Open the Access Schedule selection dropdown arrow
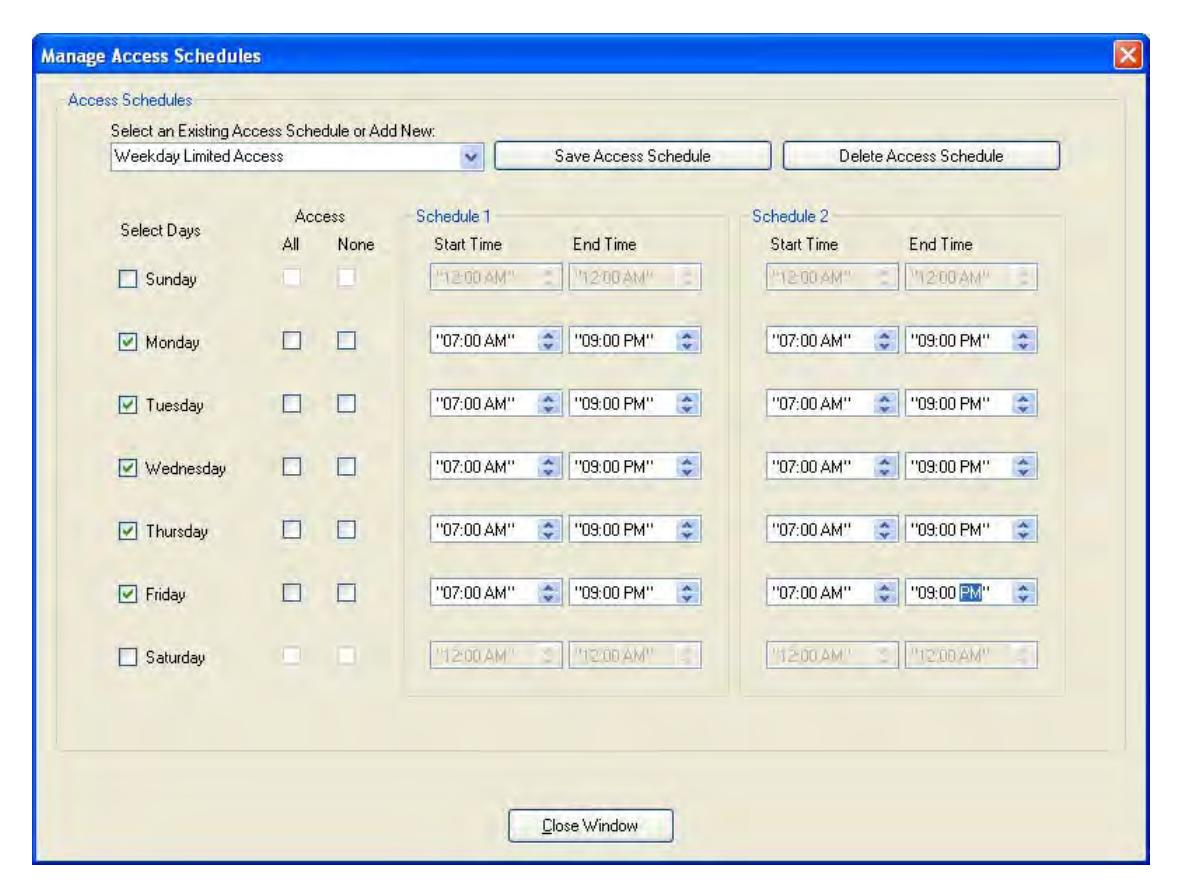 point(471,157)
